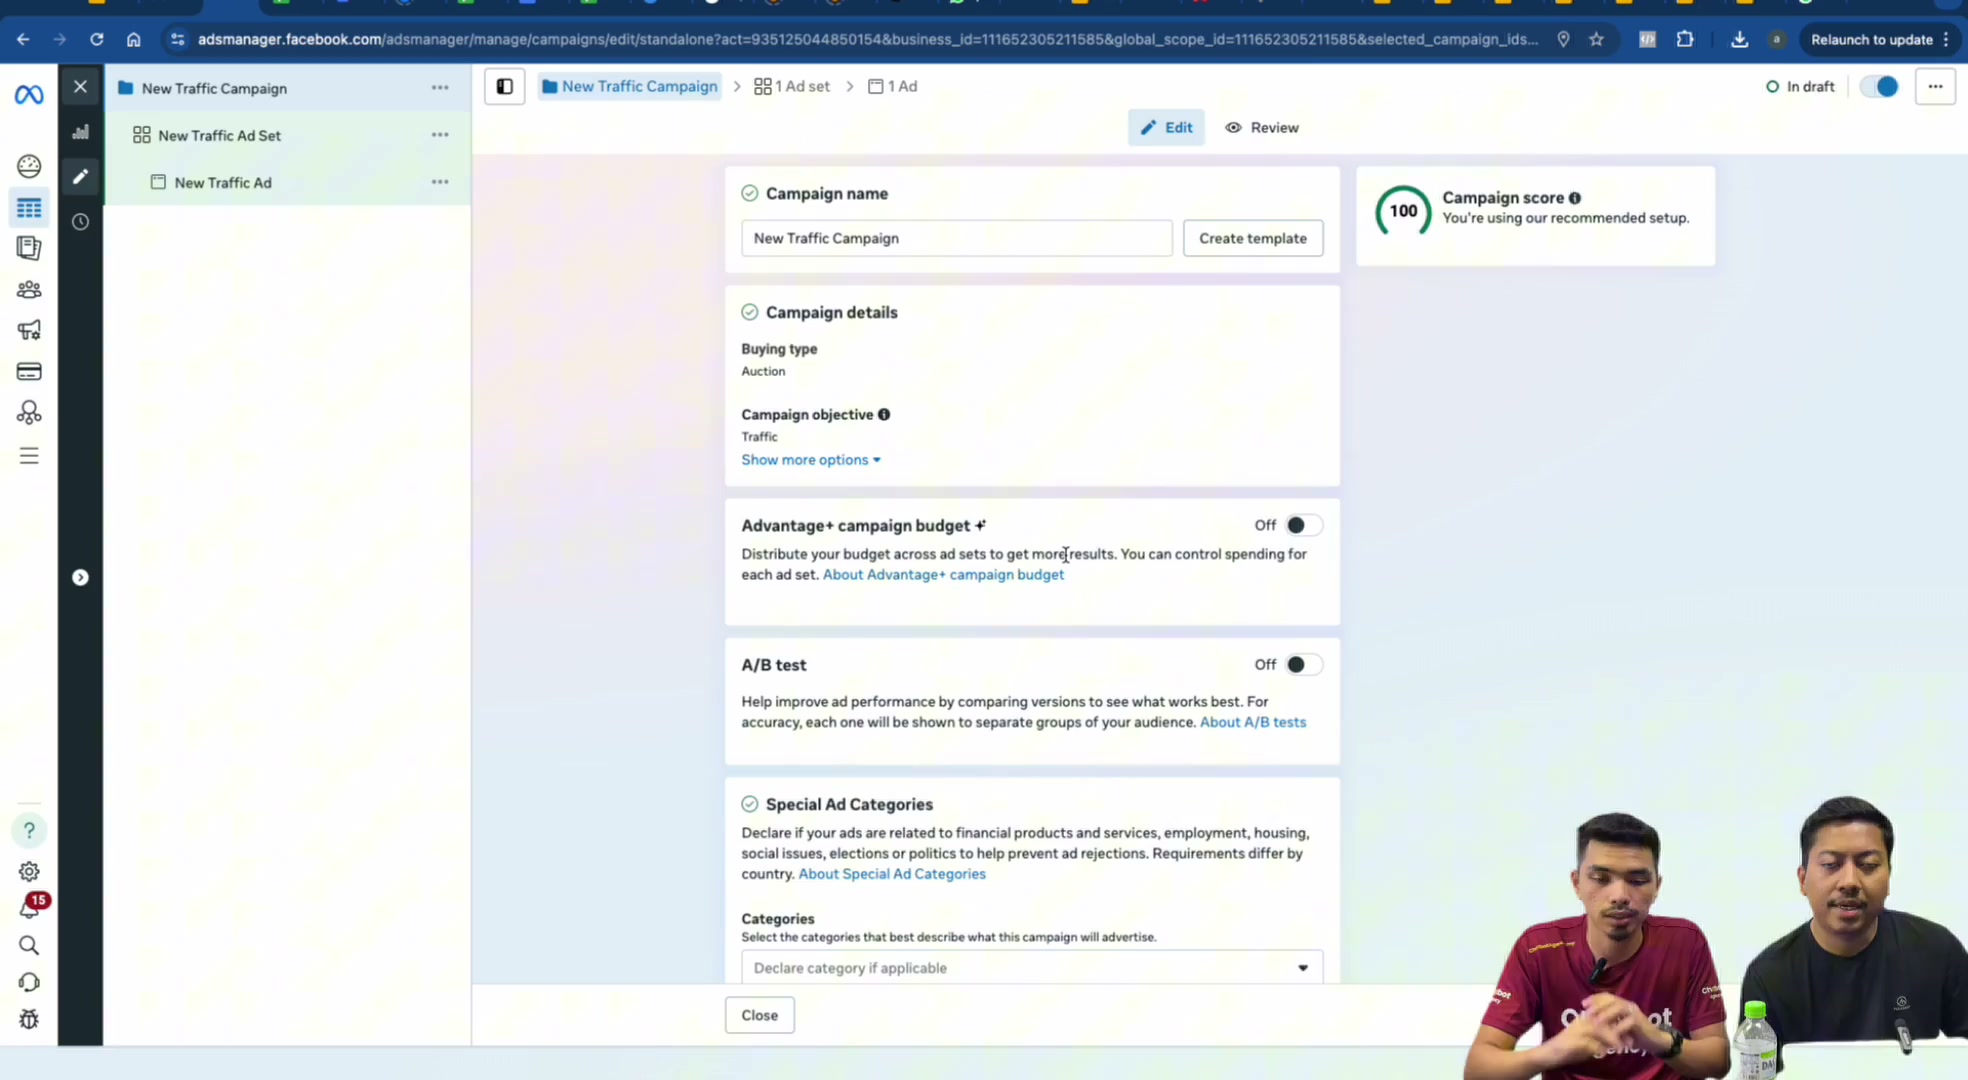The height and width of the screenshot is (1080, 1968).
Task: Open the Search magnifier icon in sidebar
Action: (29, 946)
